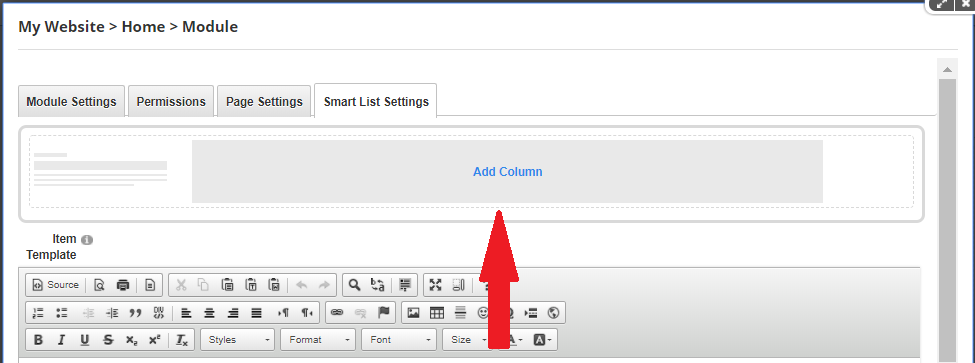The height and width of the screenshot is (363, 975).
Task: Click the Add Column link
Action: (507, 172)
